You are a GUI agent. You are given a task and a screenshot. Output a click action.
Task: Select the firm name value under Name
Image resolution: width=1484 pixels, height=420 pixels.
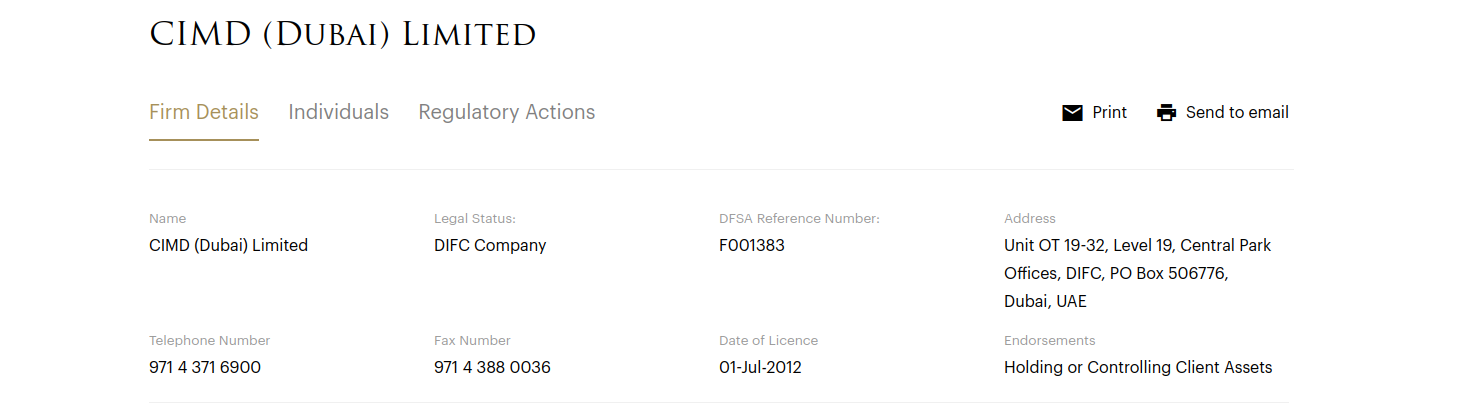[x=228, y=245]
